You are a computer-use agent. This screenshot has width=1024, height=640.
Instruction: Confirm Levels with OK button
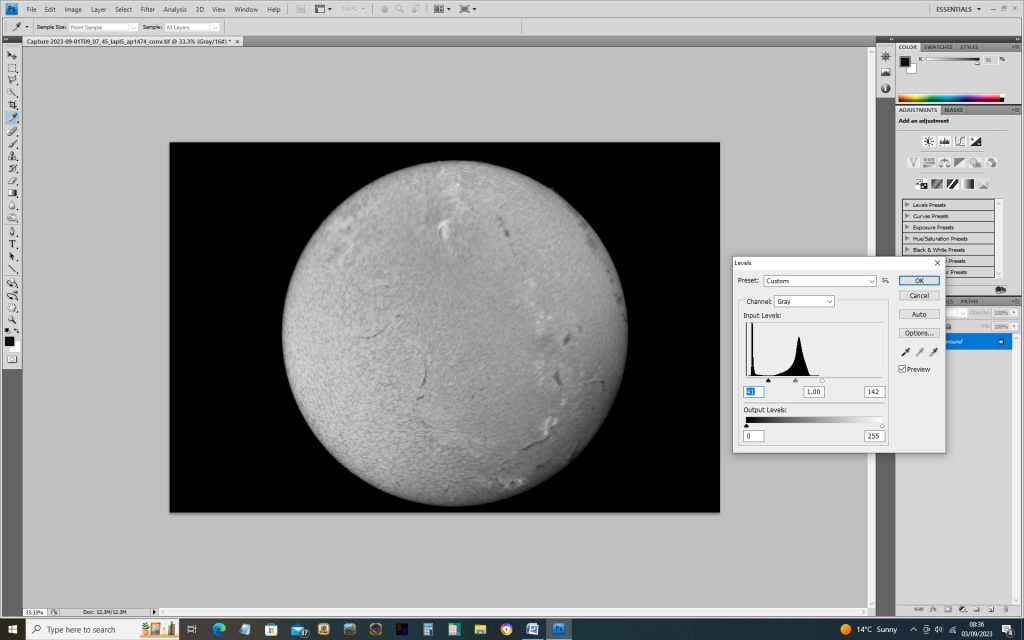(919, 281)
